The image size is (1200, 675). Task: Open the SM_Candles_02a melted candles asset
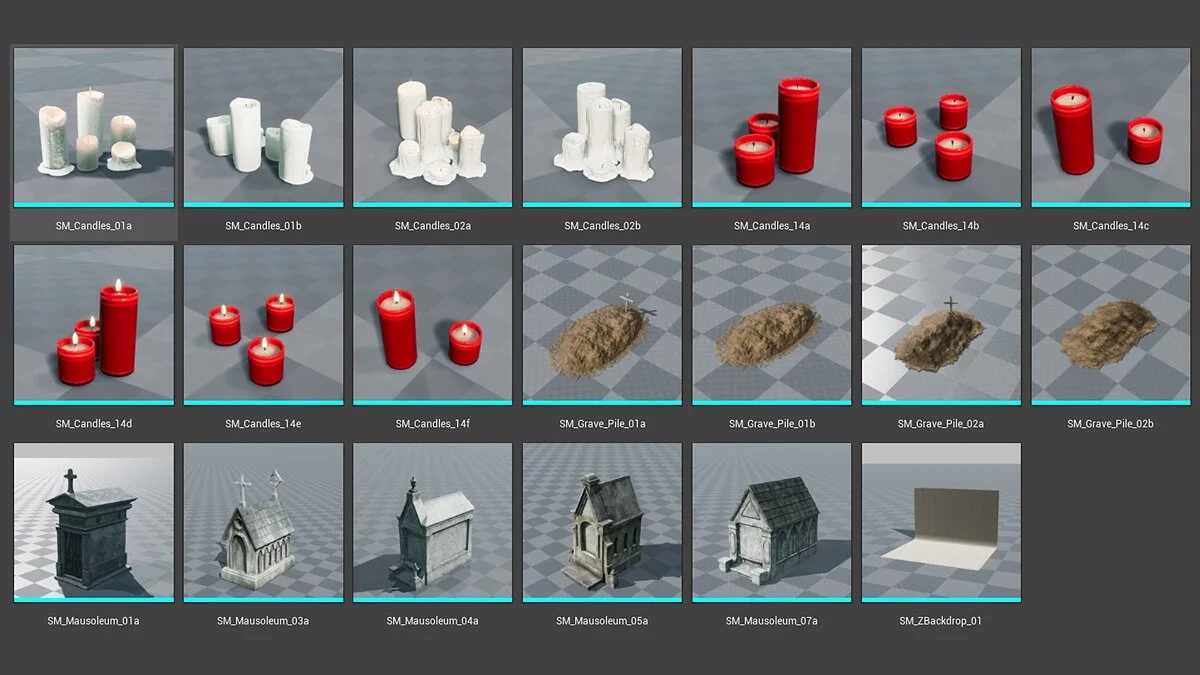tap(433, 127)
